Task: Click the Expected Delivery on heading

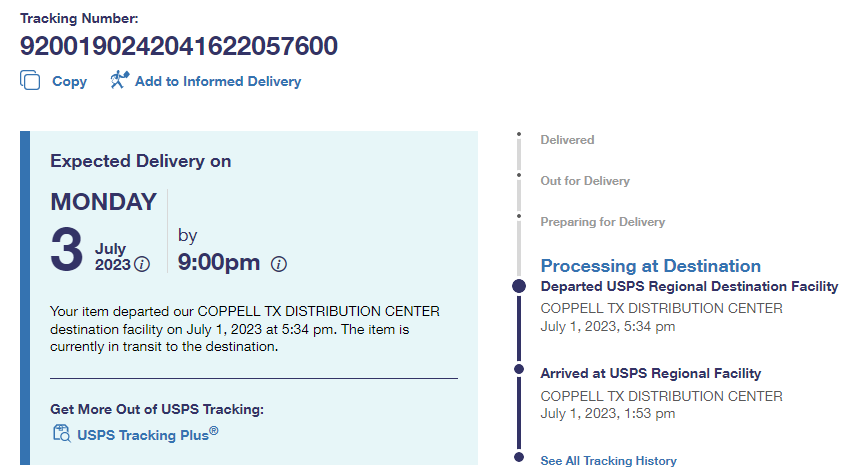Action: 140,161
